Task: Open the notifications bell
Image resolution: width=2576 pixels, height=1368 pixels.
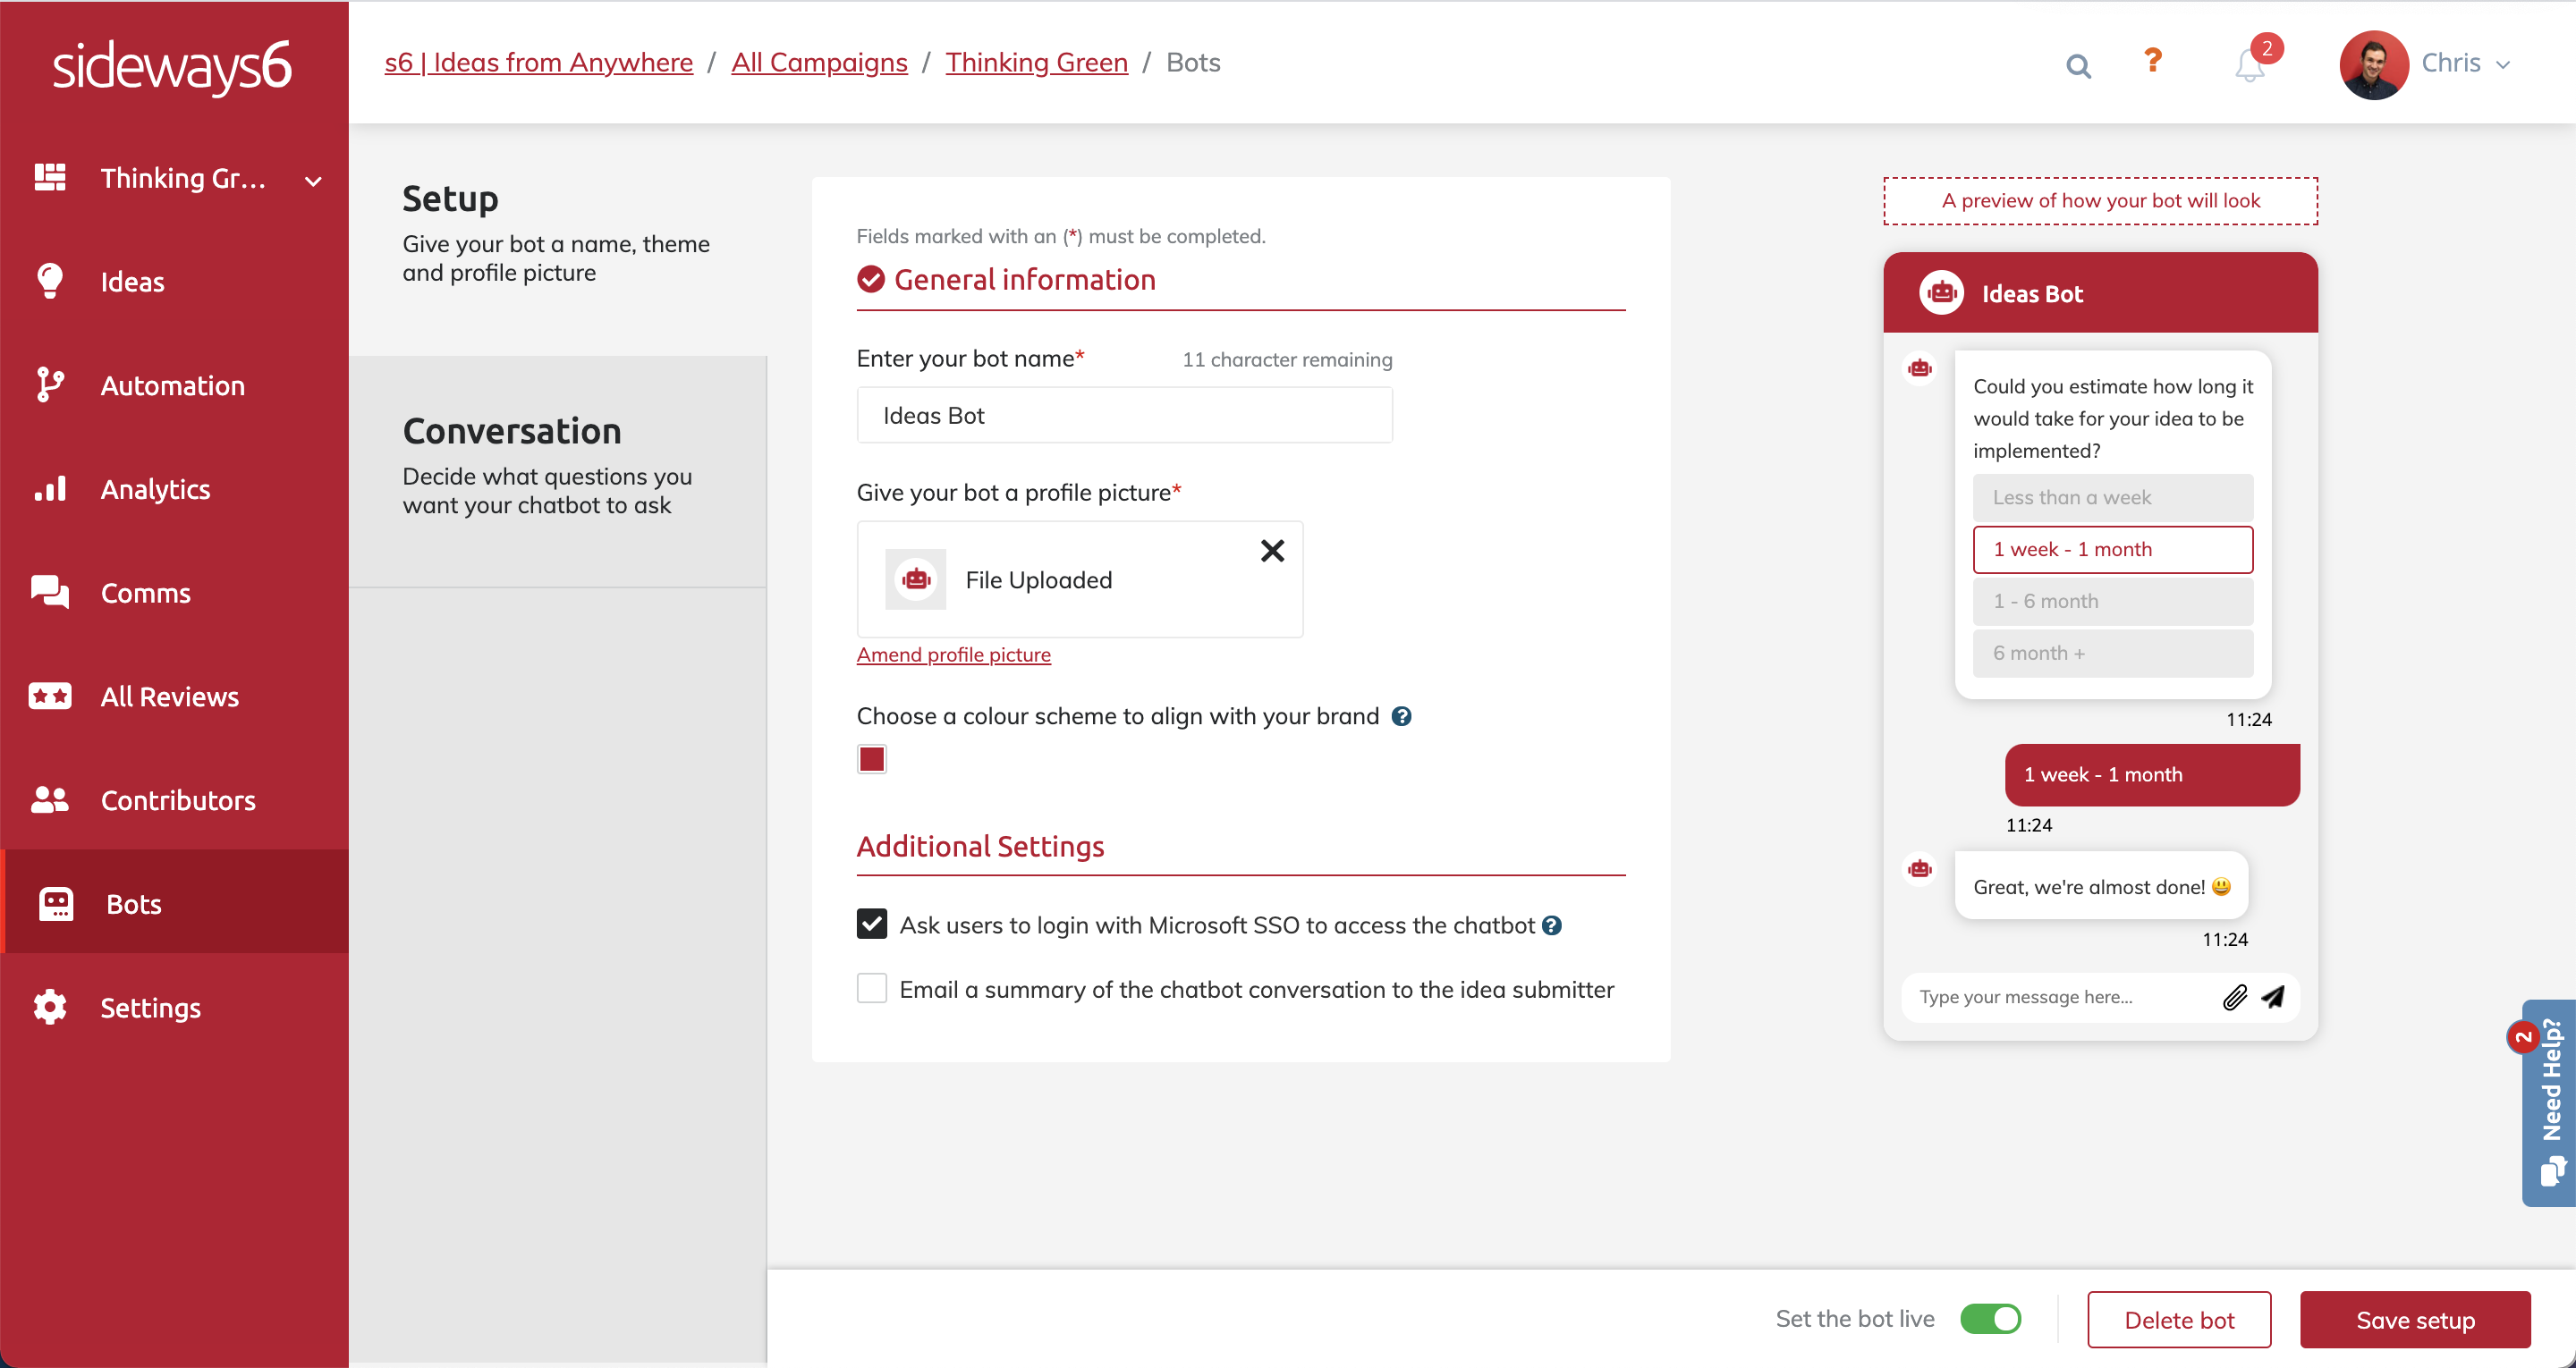Action: coord(2249,66)
